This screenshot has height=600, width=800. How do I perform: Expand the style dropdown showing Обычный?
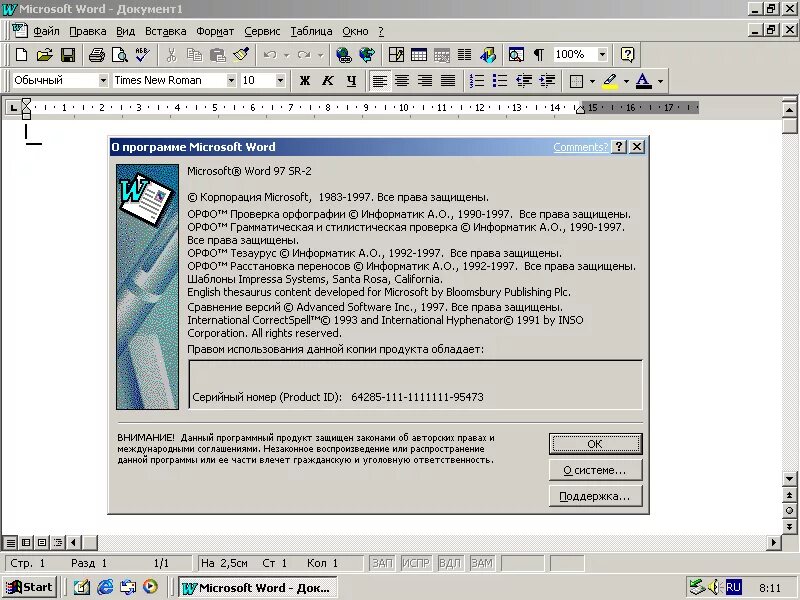click(x=103, y=81)
